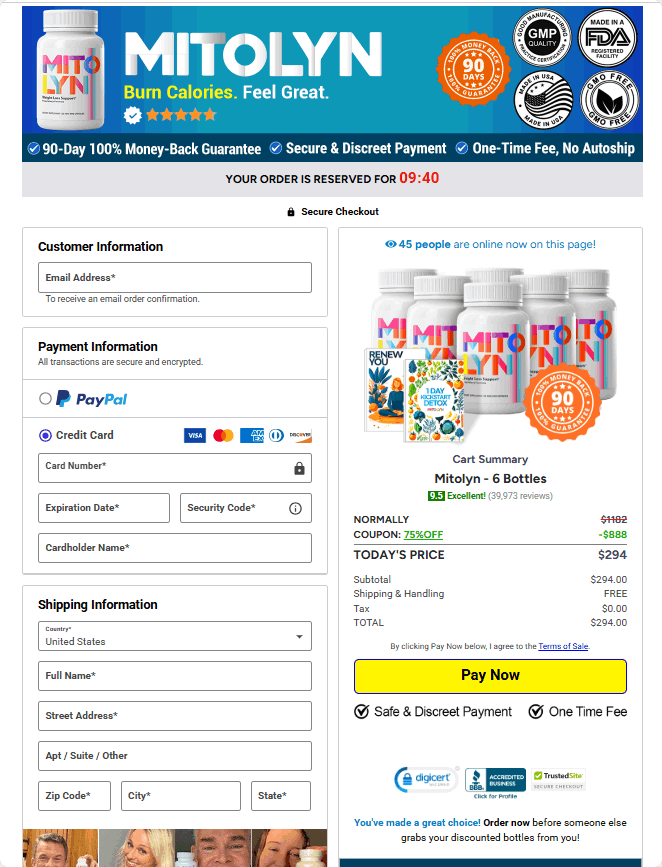Click the 75%OFF coupon link
This screenshot has height=867, width=662.
pyautogui.click(x=423, y=535)
